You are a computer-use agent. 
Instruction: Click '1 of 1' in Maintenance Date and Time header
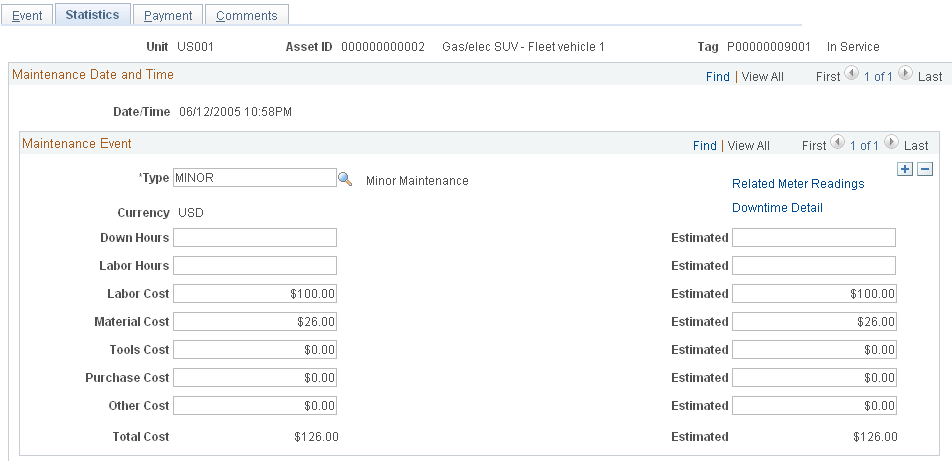879,77
